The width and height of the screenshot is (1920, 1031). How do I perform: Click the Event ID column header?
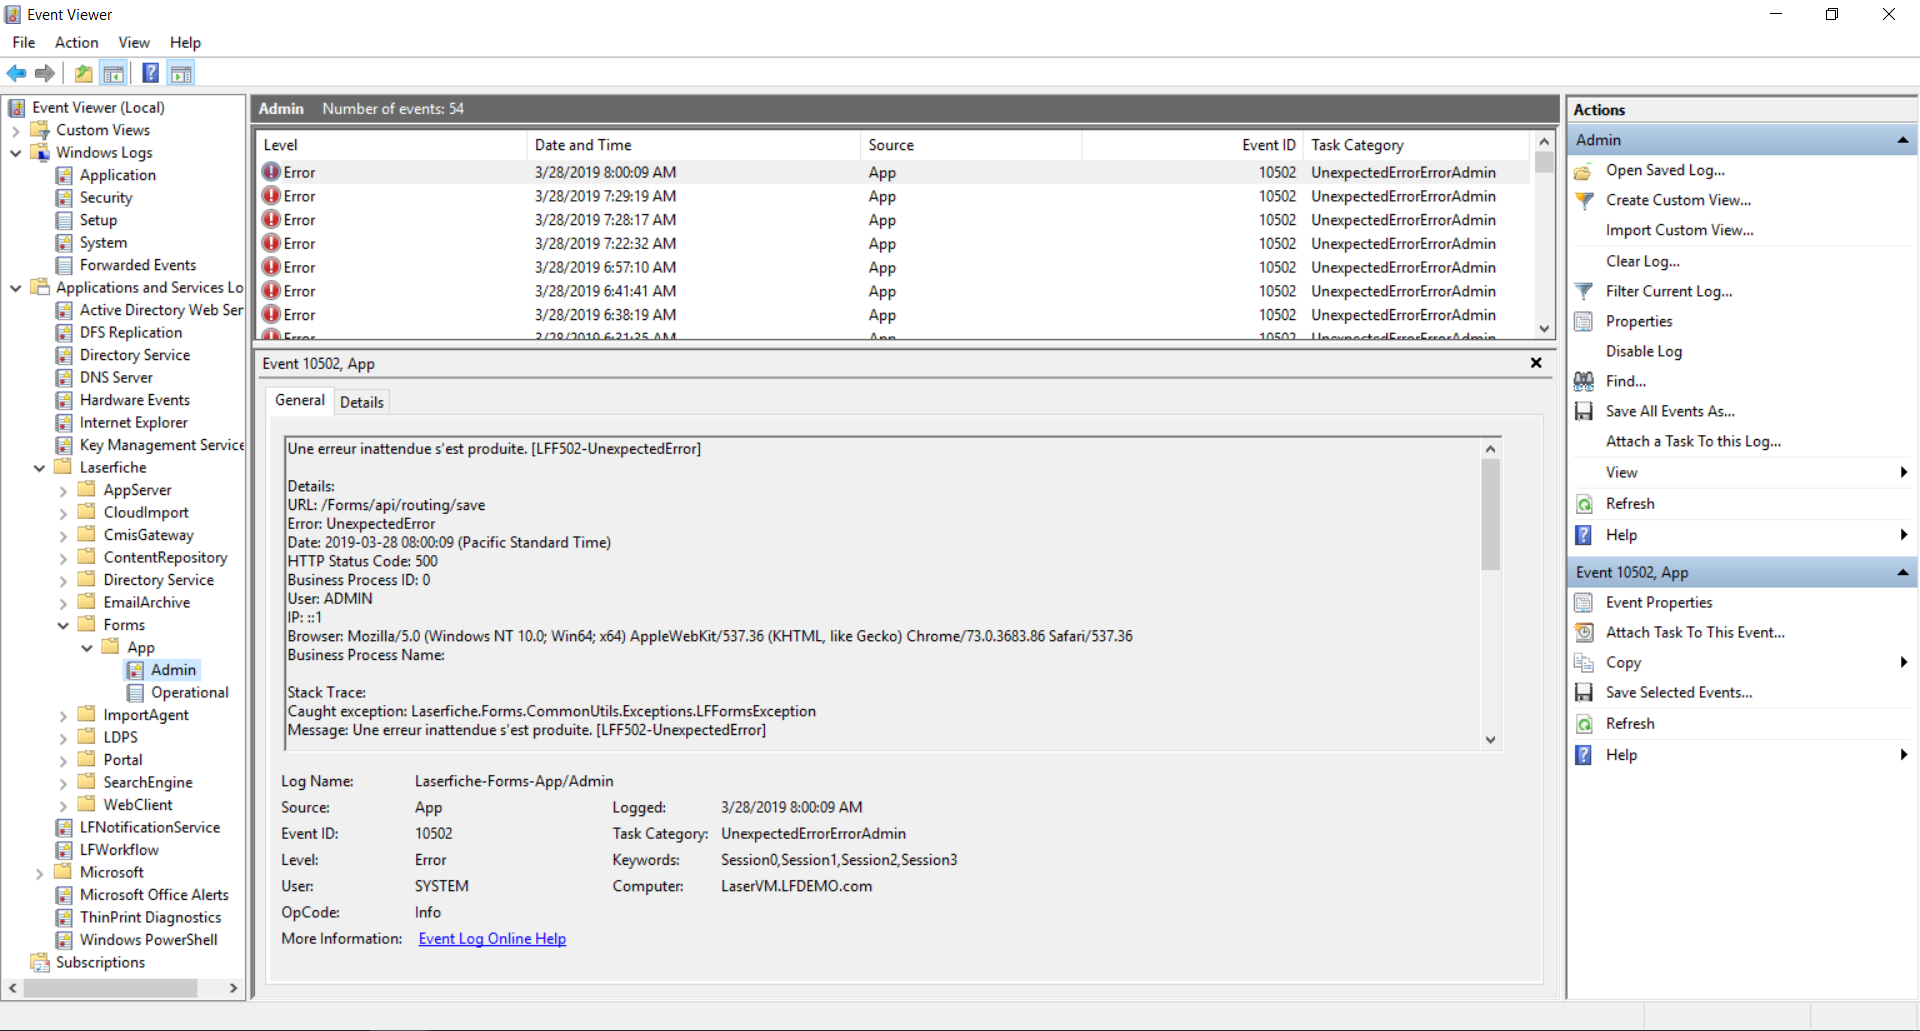click(1191, 145)
